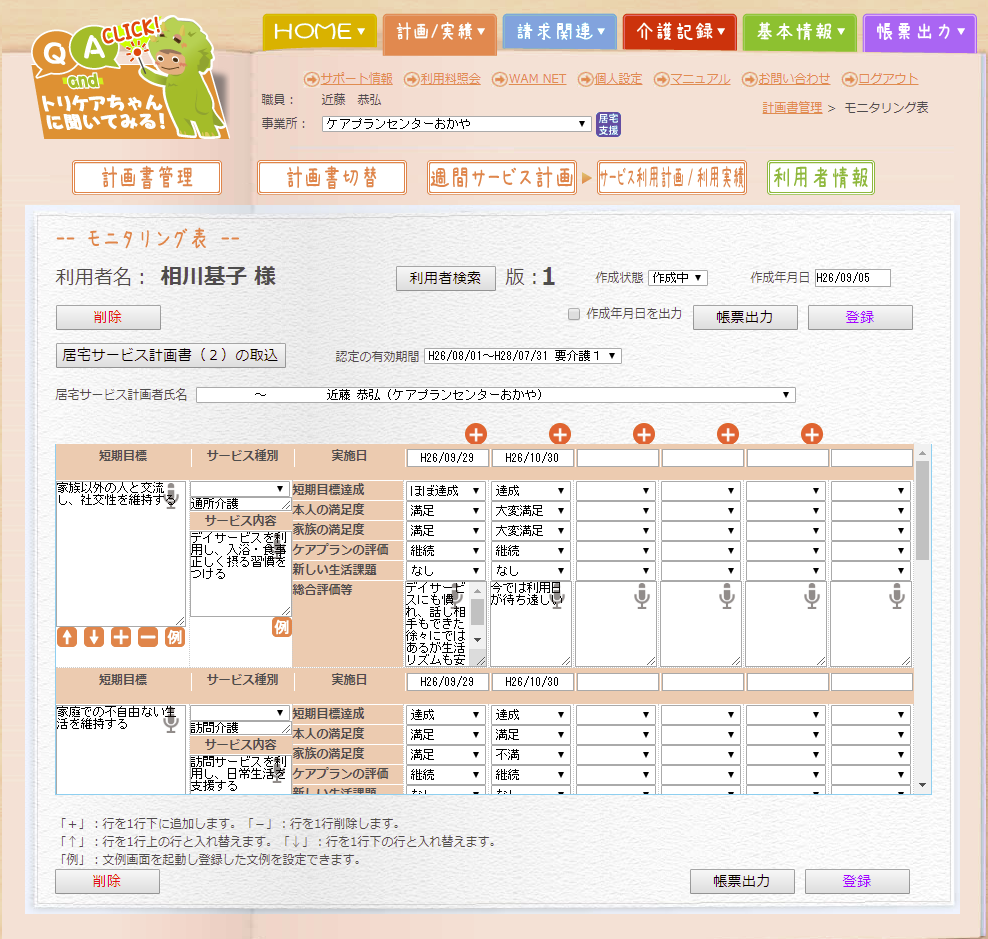Toggle the 作成年月日を出力 checkbox
This screenshot has height=939, width=988.
click(574, 314)
